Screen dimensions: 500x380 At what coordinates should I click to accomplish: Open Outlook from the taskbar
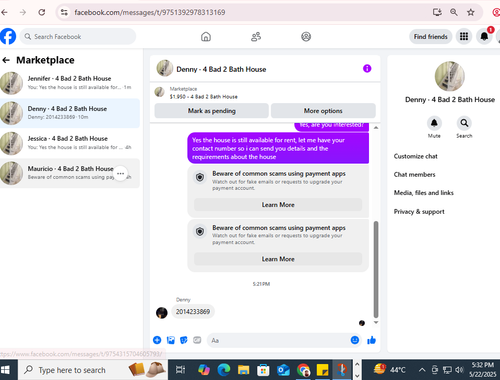point(283,370)
